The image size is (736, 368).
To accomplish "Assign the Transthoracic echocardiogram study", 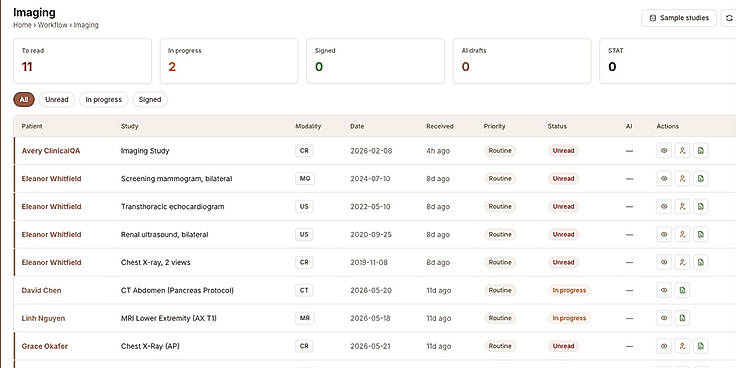I will pyautogui.click(x=682, y=207).
